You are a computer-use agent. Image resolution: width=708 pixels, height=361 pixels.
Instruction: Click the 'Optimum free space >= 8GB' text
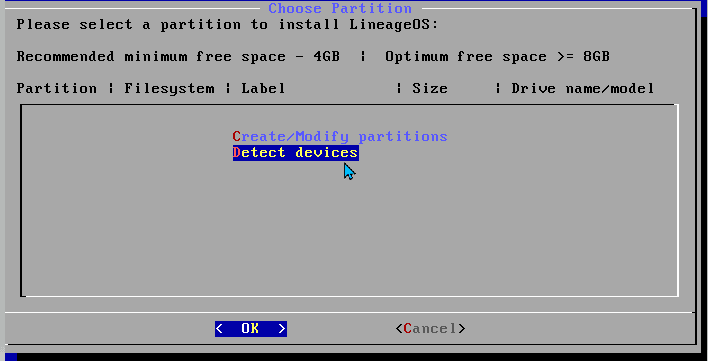[498, 57]
